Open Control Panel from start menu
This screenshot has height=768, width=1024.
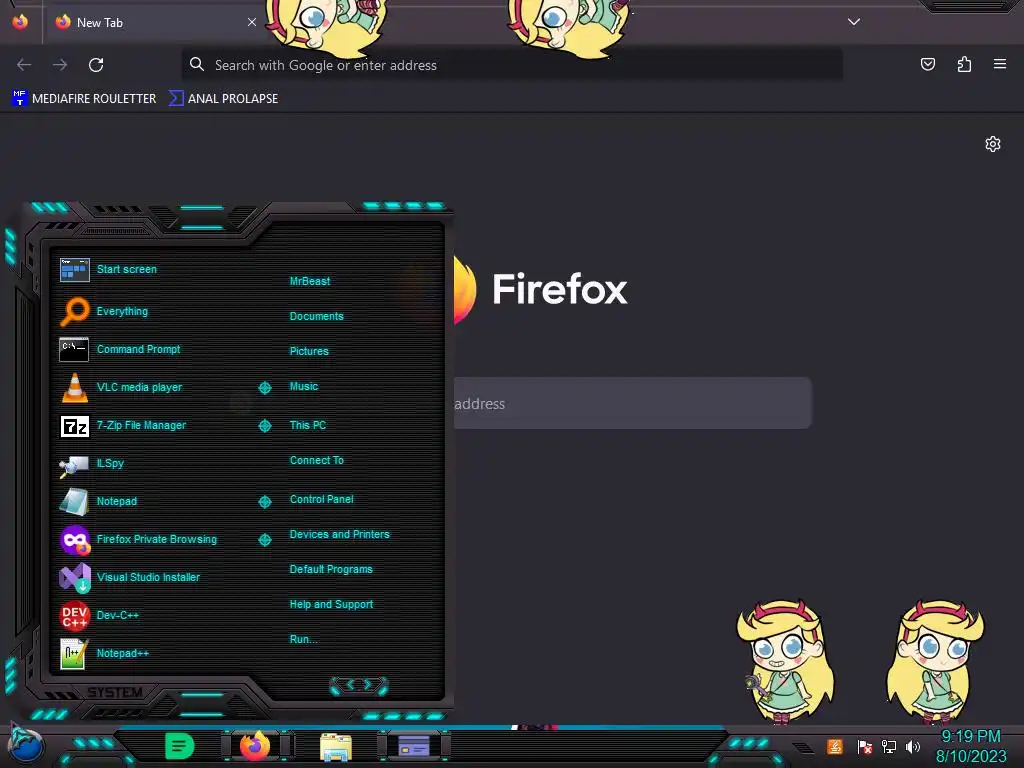(321, 499)
